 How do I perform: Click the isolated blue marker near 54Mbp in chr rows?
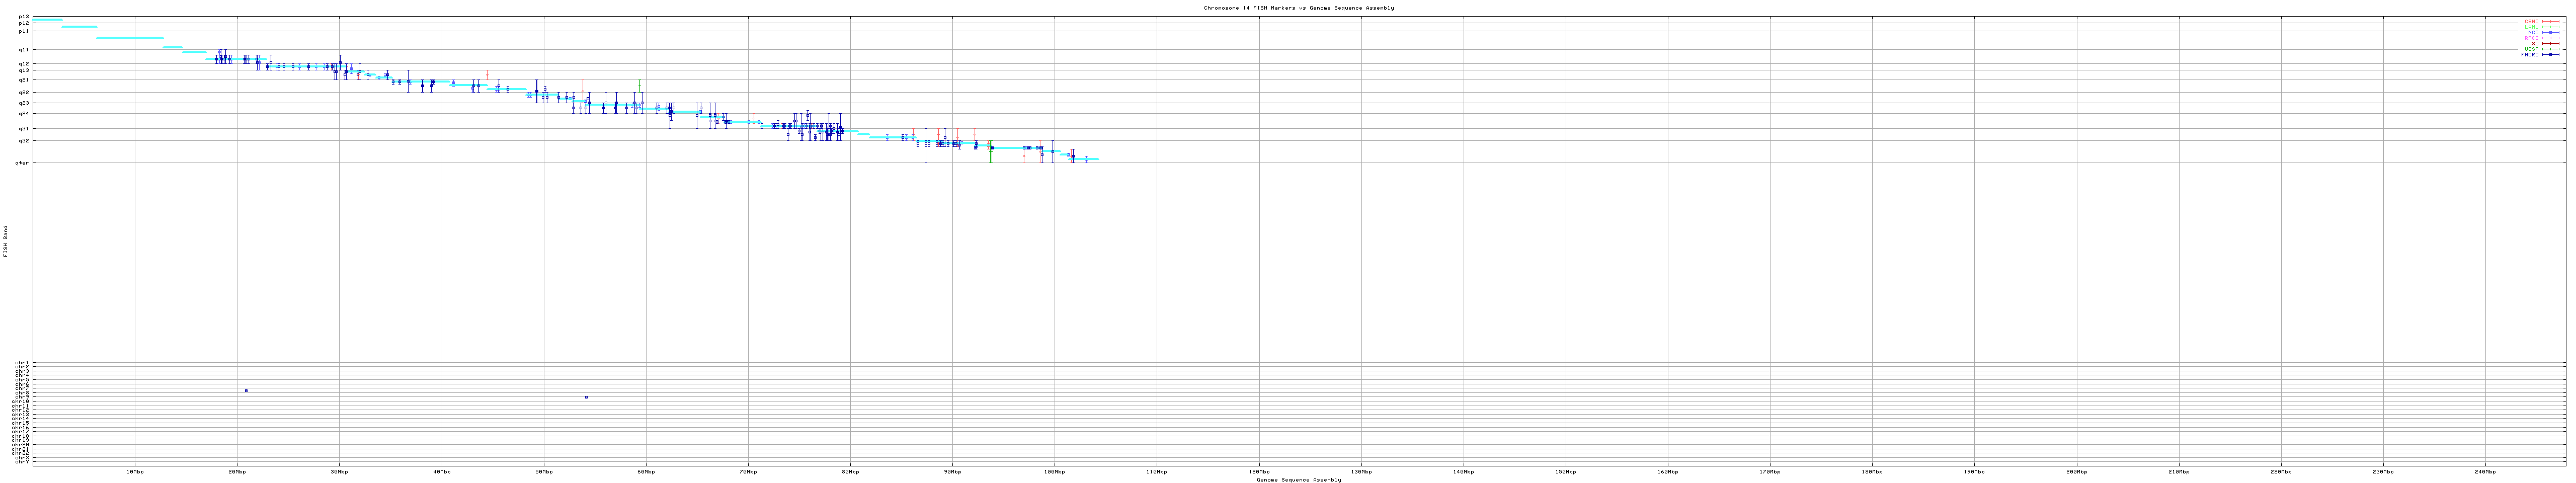pyautogui.click(x=586, y=397)
